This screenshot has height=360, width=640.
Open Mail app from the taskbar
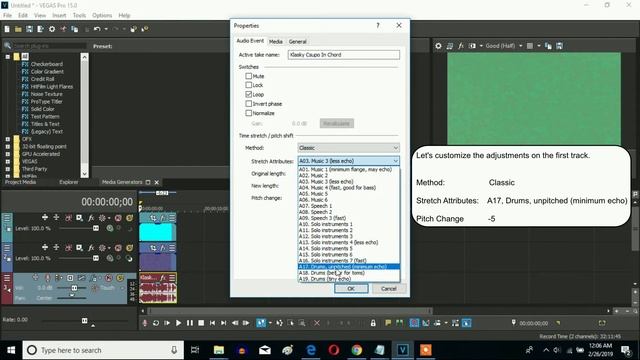pyautogui.click(x=265, y=350)
